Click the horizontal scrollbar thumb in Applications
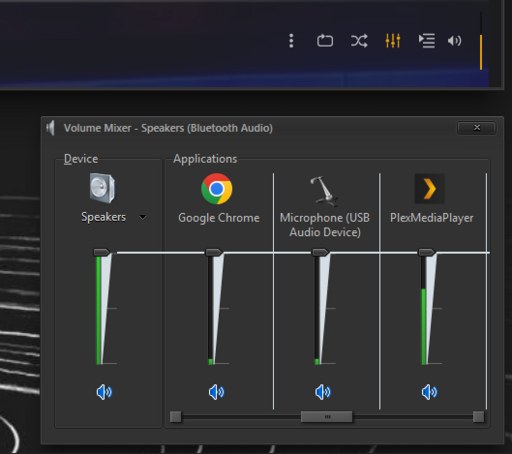 pyautogui.click(x=327, y=417)
